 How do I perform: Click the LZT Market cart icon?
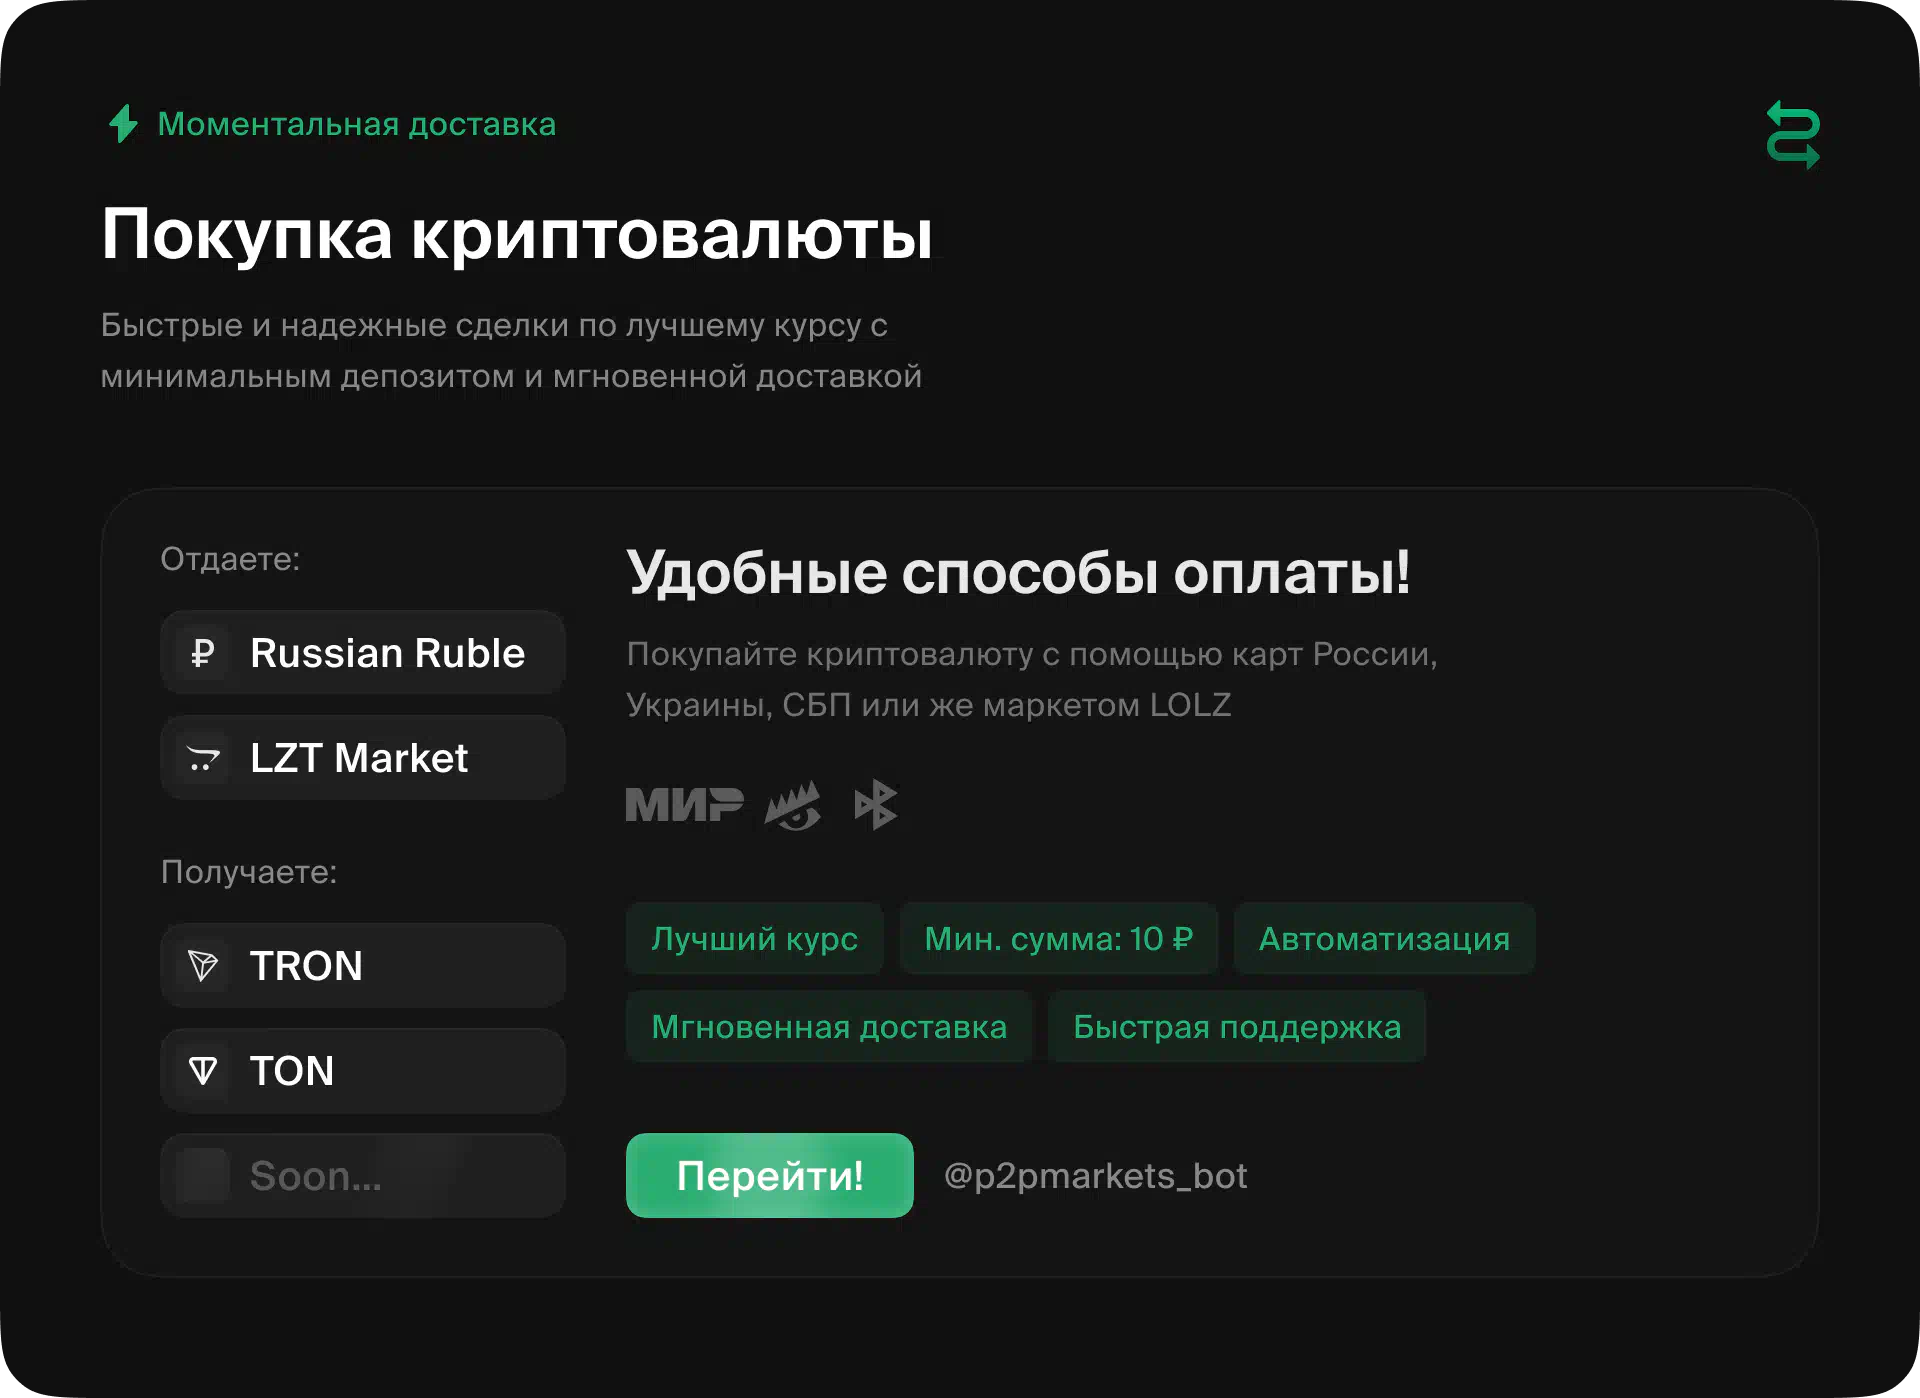click(203, 758)
